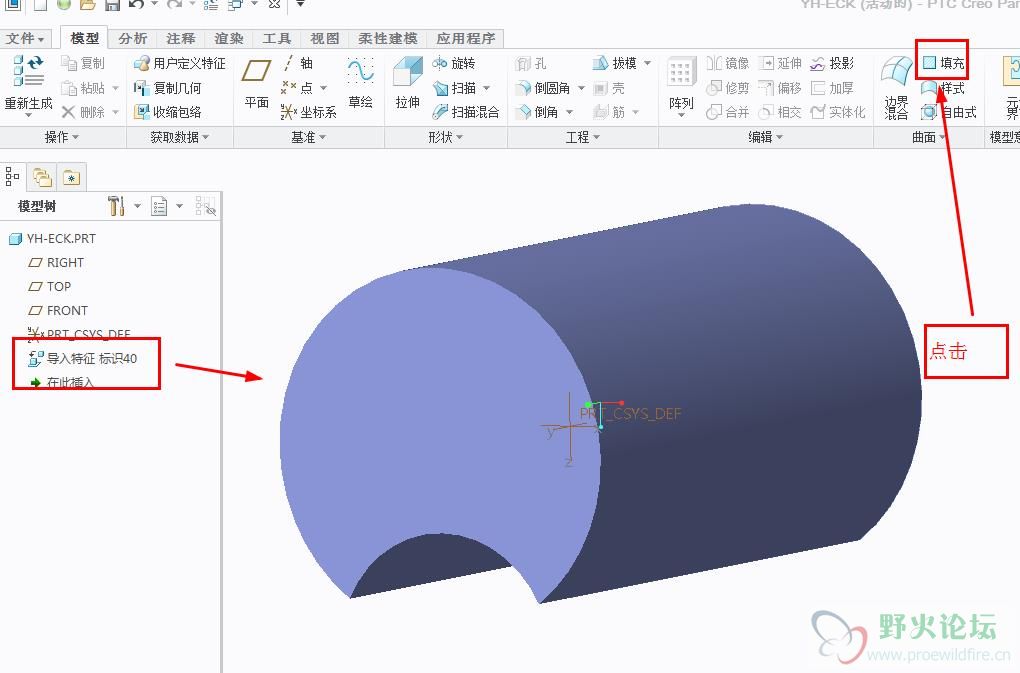Viewport: 1020px width, 673px height.
Task: Select the 延伸 (Extend) tool
Action: (781, 63)
